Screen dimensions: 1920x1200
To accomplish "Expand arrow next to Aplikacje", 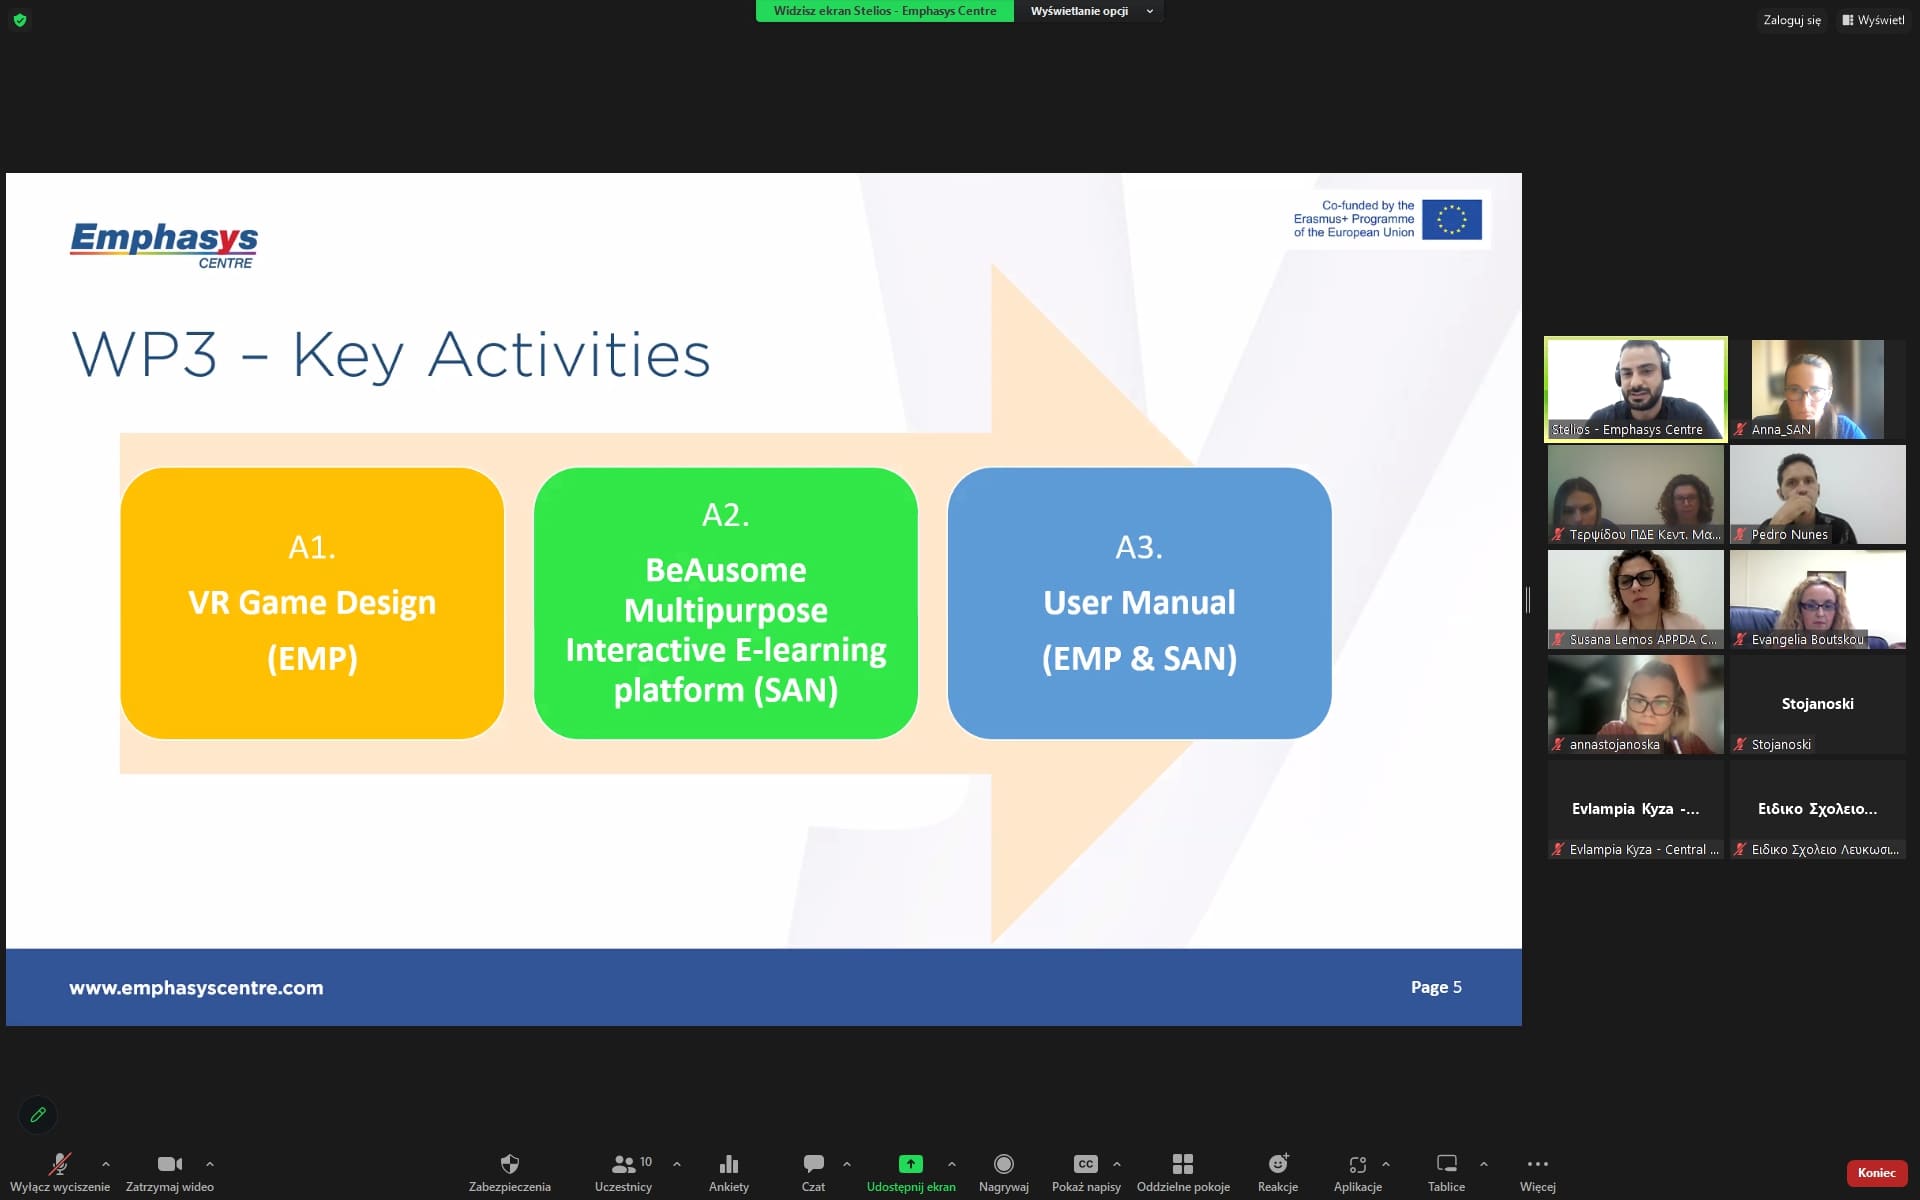I will point(1386,1164).
